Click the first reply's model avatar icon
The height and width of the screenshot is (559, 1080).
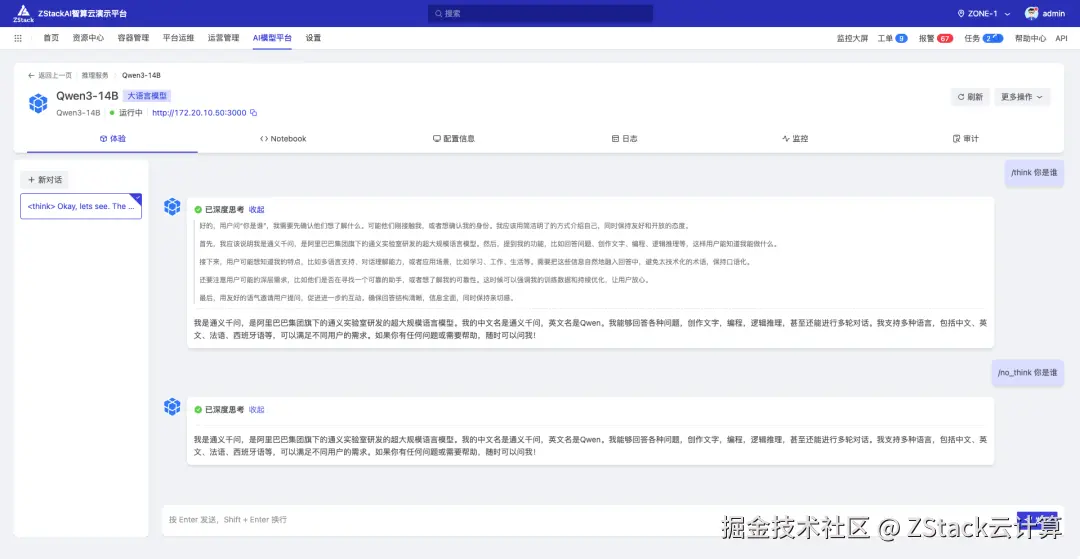click(172, 207)
